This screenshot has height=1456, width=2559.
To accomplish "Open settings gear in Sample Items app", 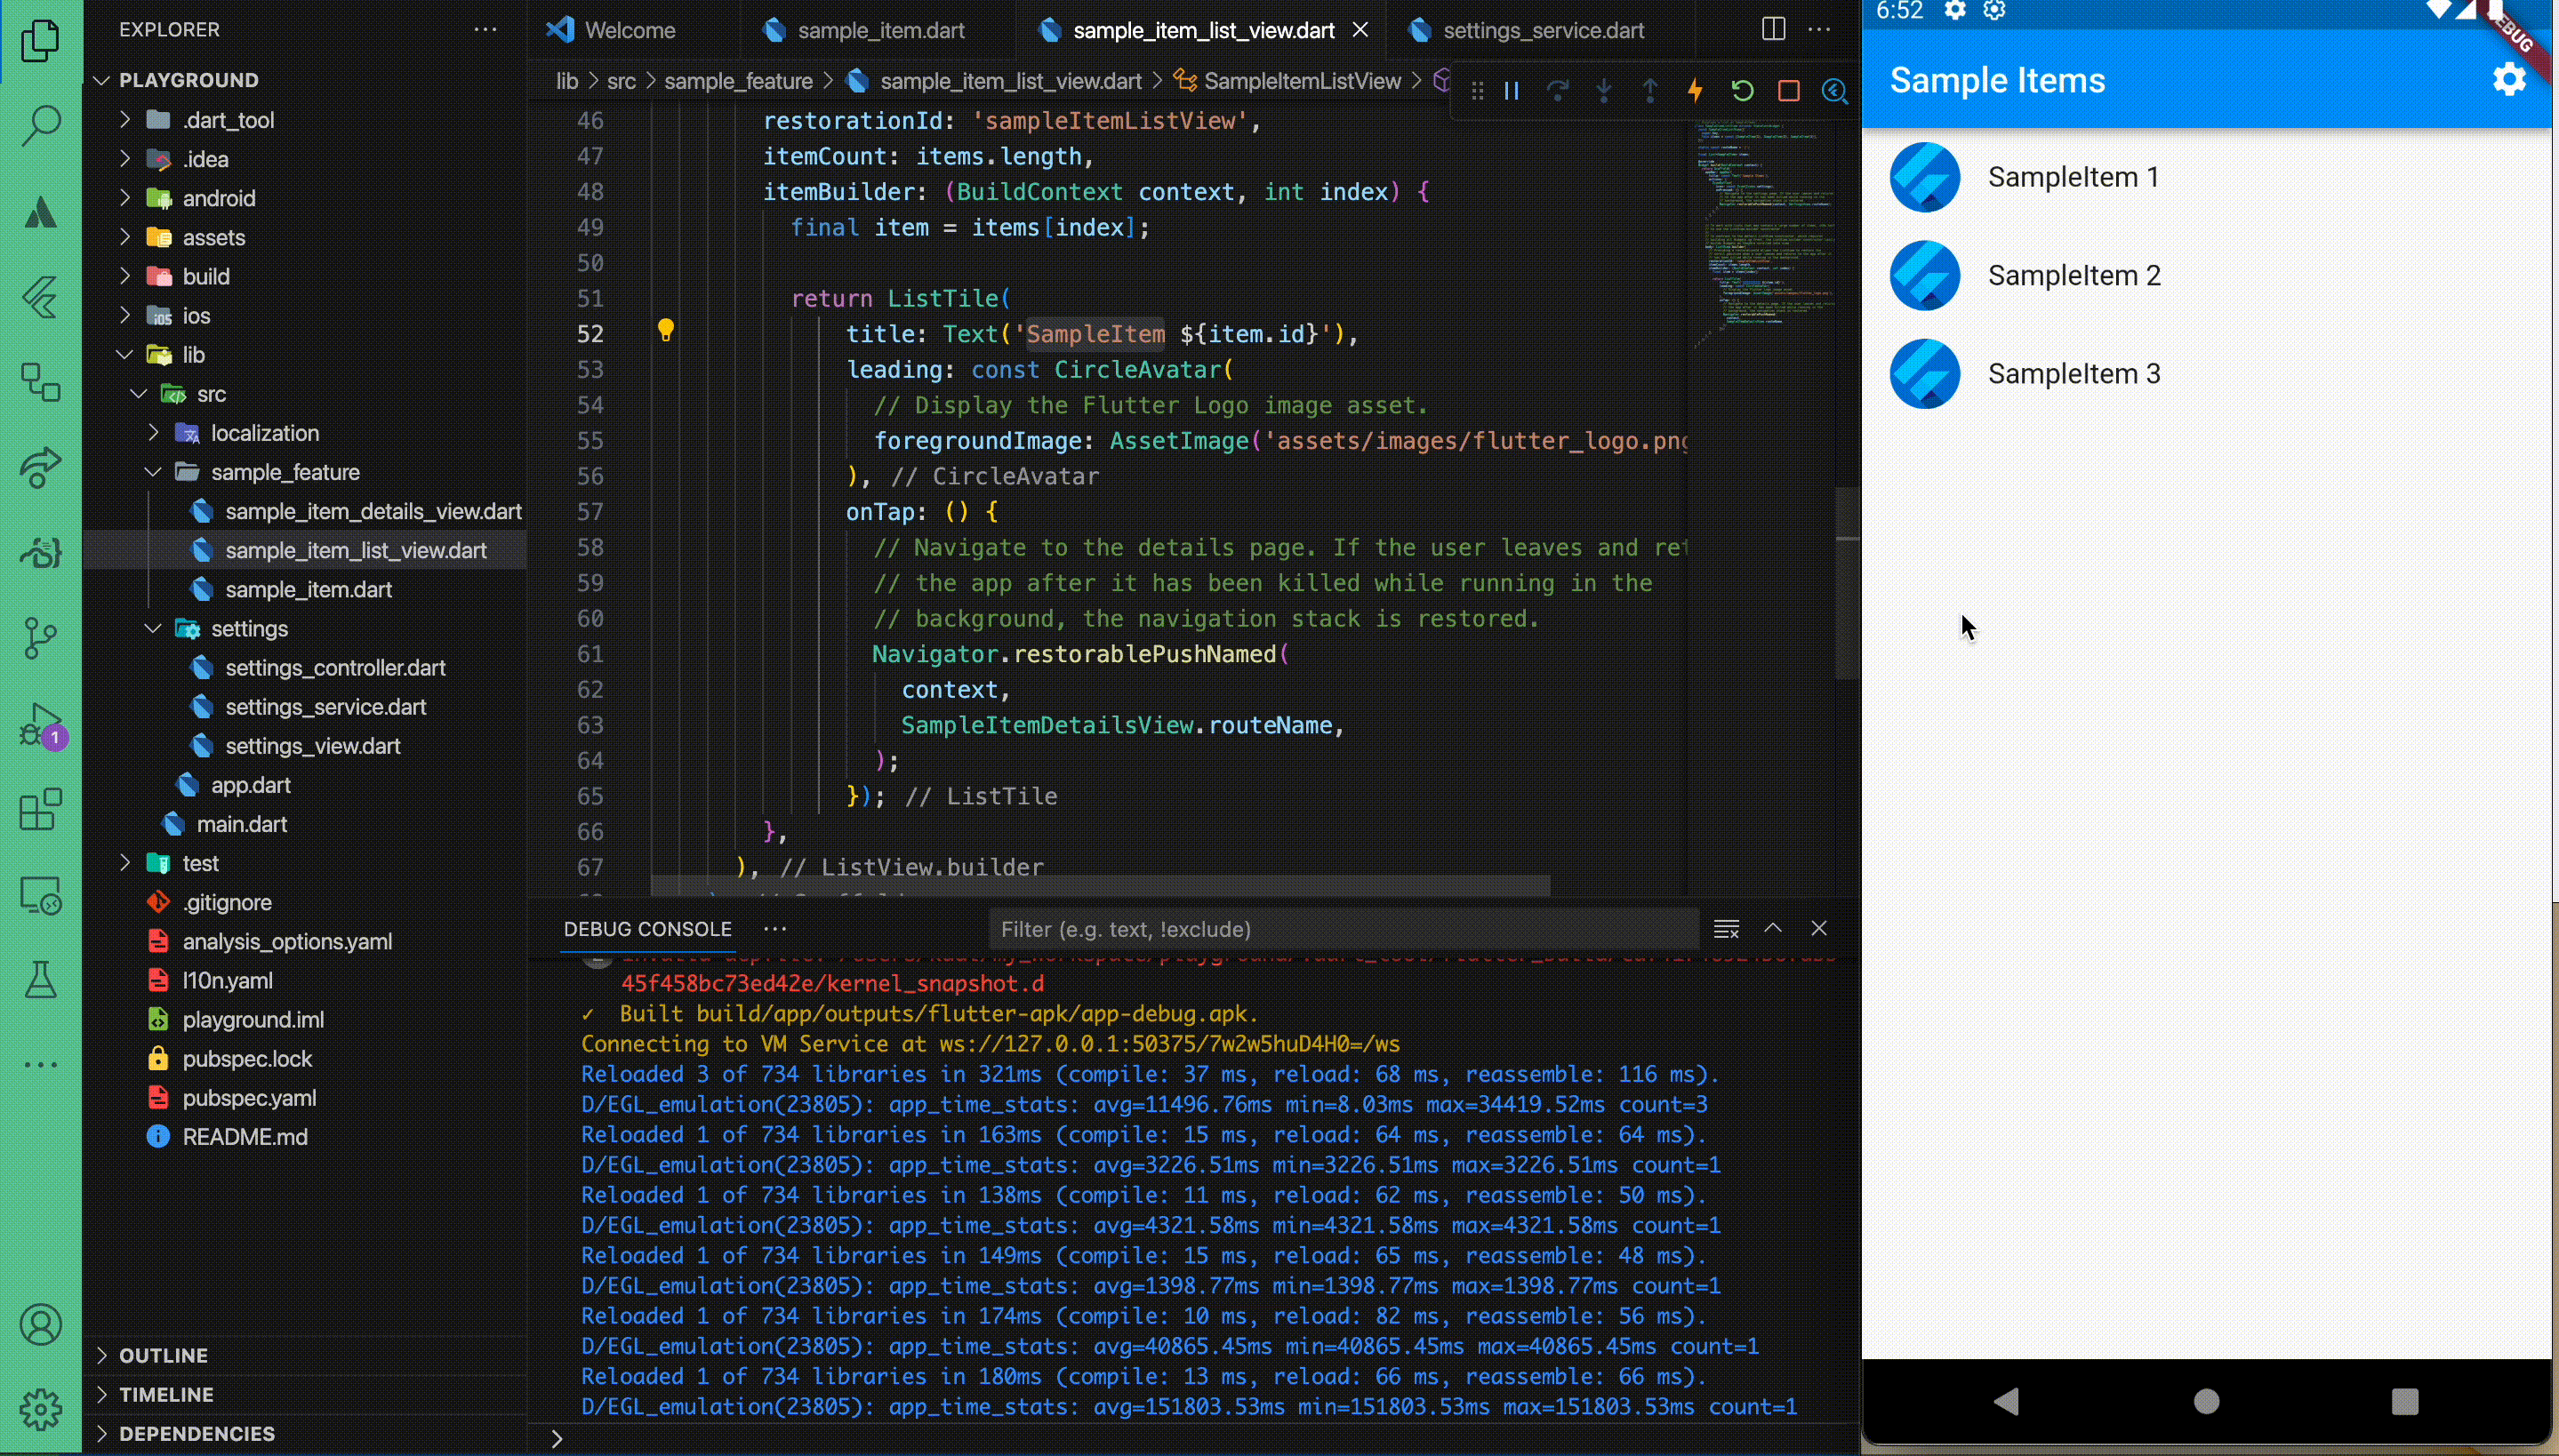I will pos(2508,79).
